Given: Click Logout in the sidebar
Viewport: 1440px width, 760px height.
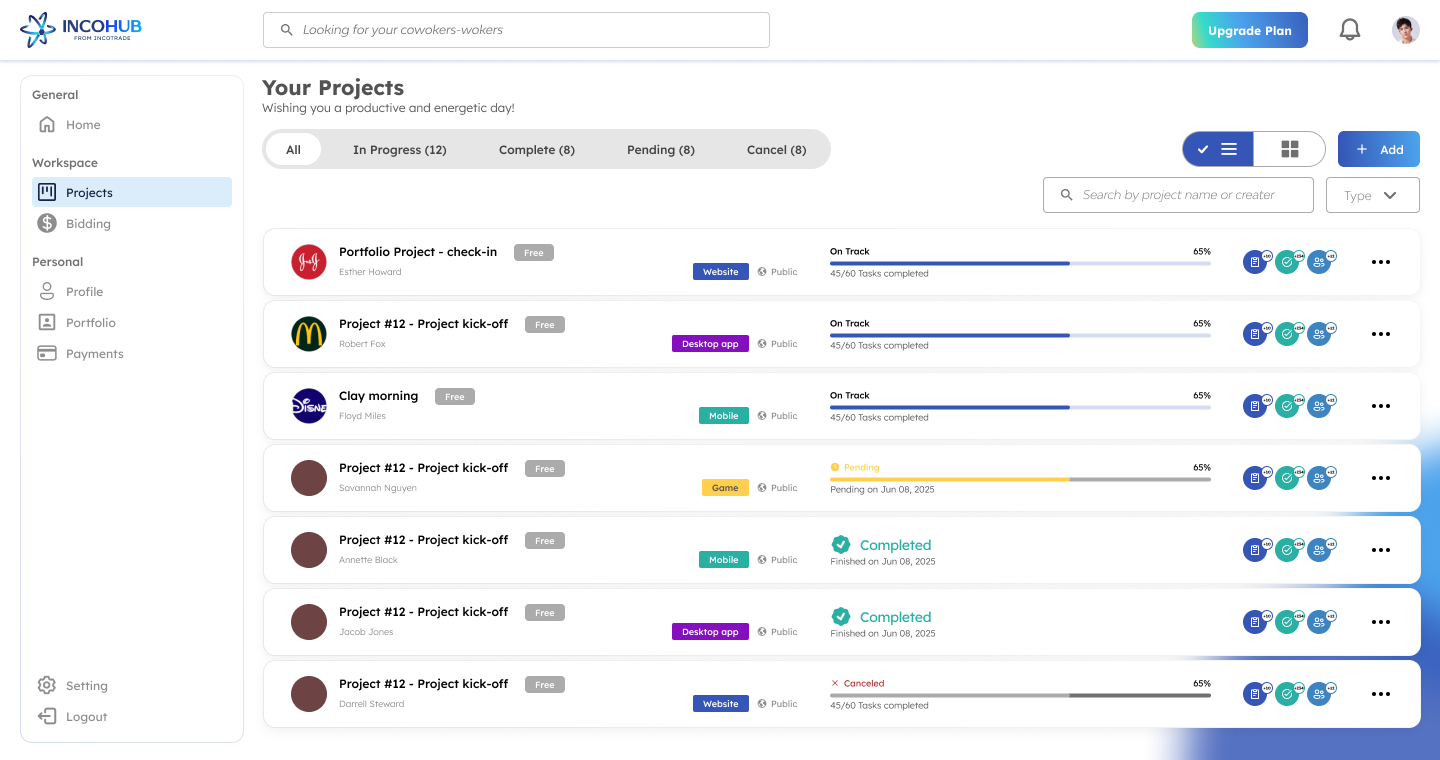Looking at the screenshot, I should coord(132,716).
